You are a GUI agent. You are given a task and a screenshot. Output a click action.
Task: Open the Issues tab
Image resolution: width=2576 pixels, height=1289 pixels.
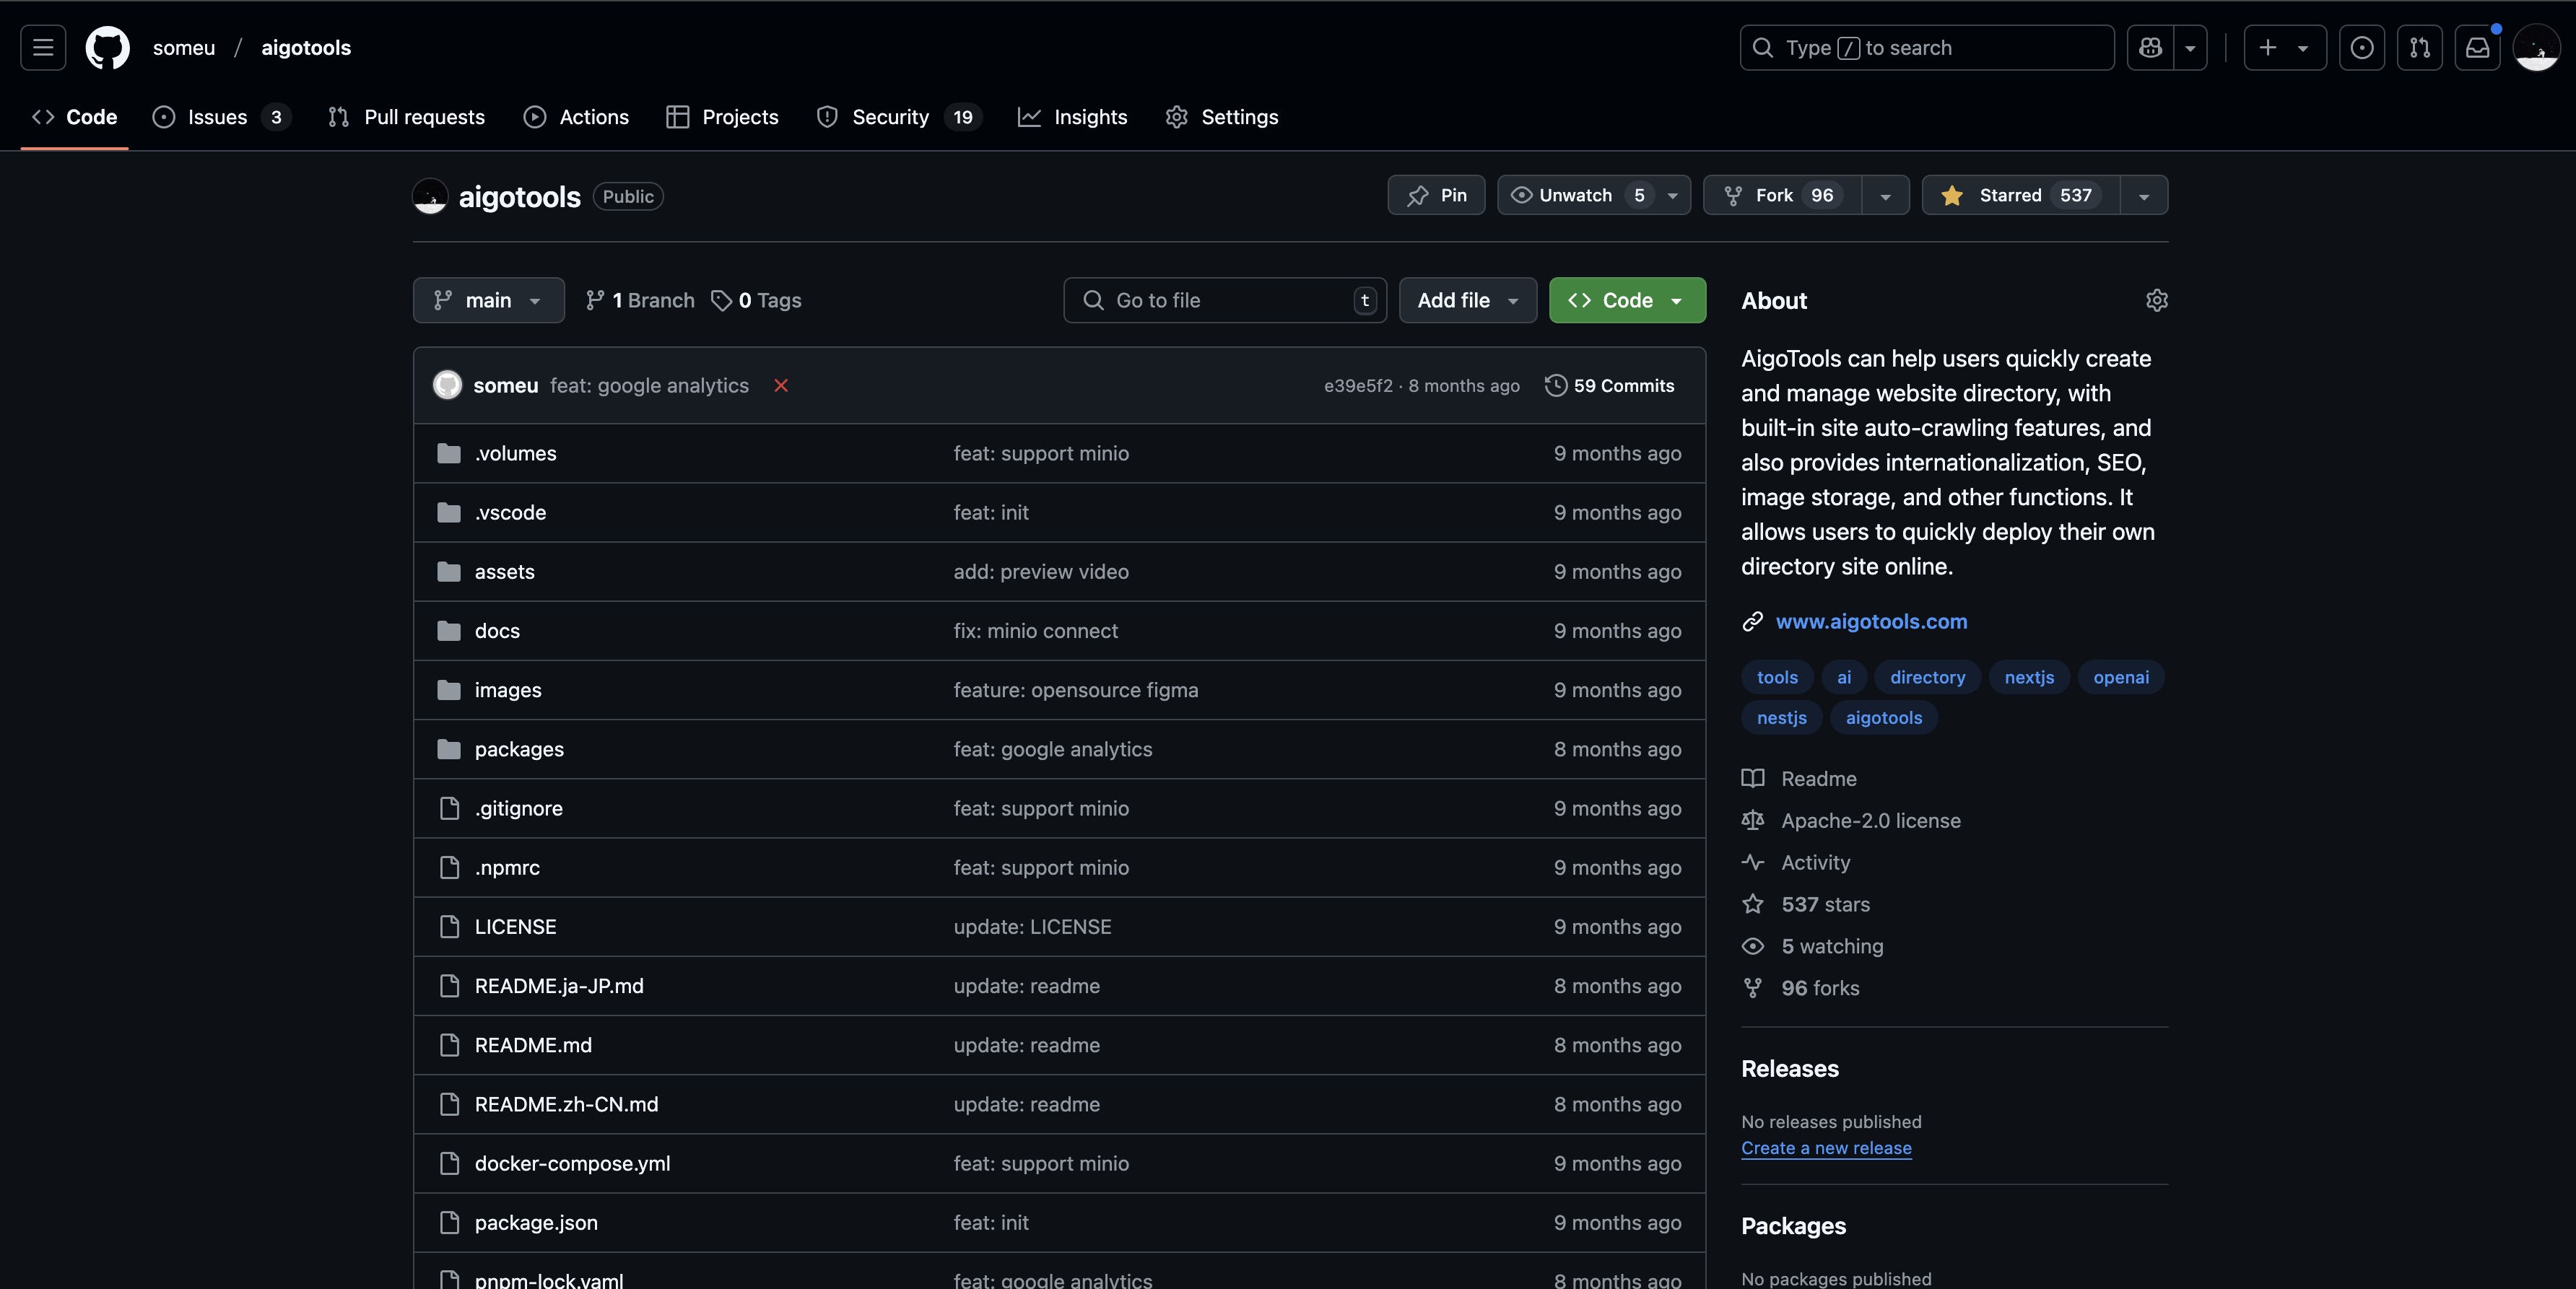(221, 118)
